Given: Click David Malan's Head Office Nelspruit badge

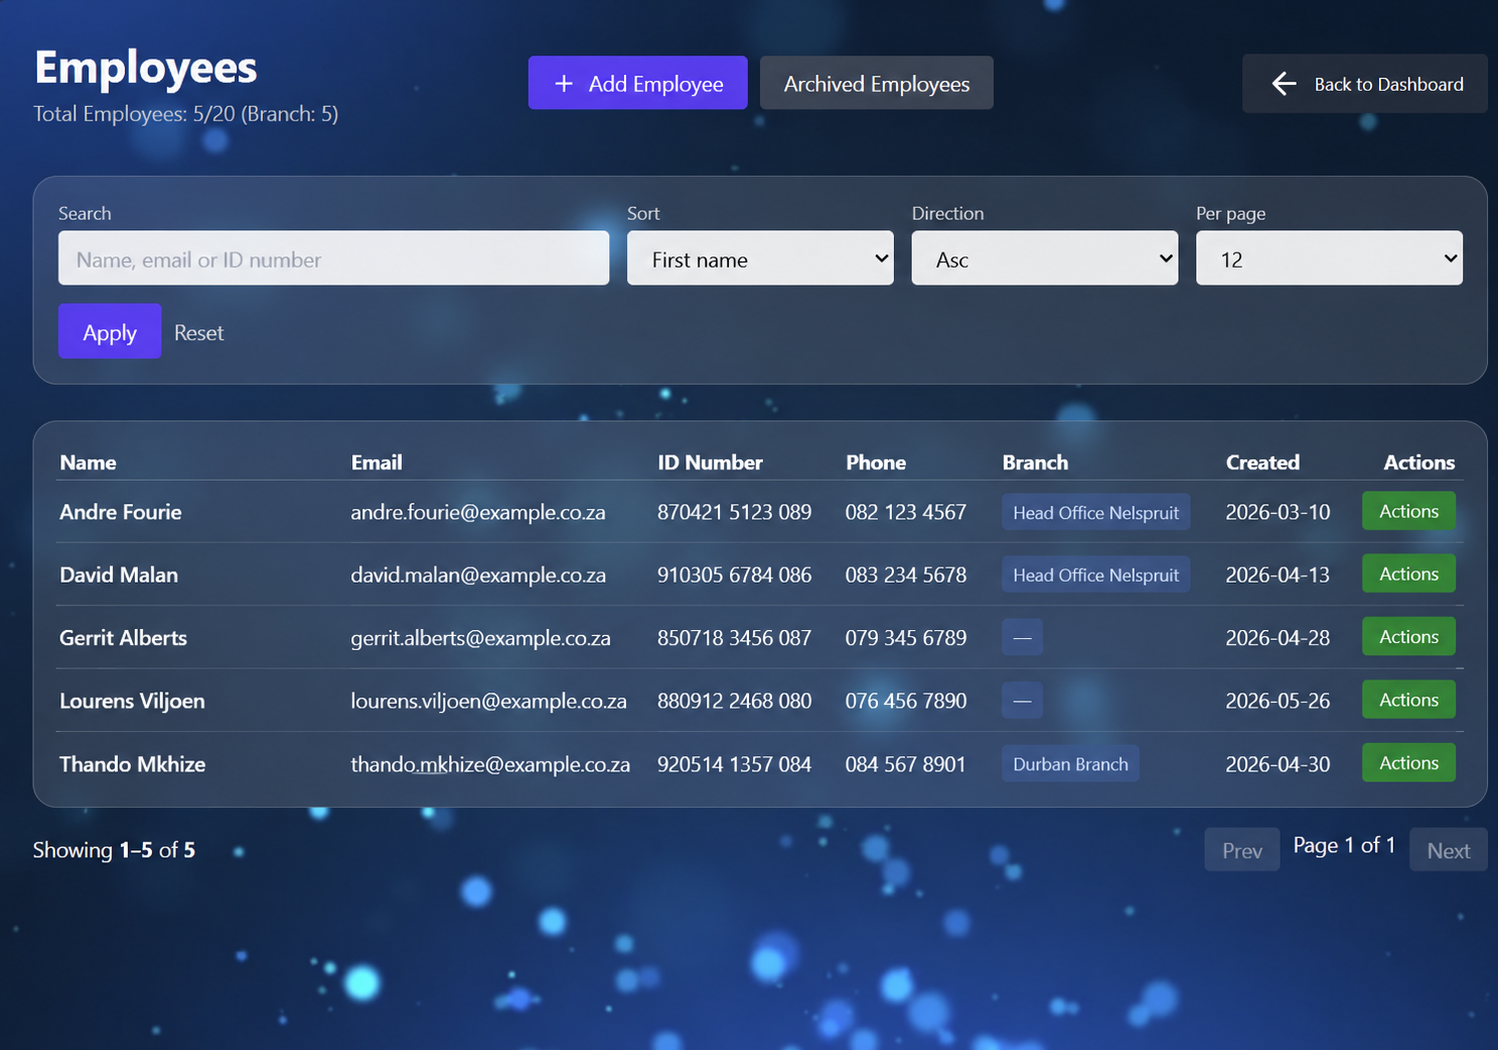Looking at the screenshot, I should click(x=1096, y=575).
